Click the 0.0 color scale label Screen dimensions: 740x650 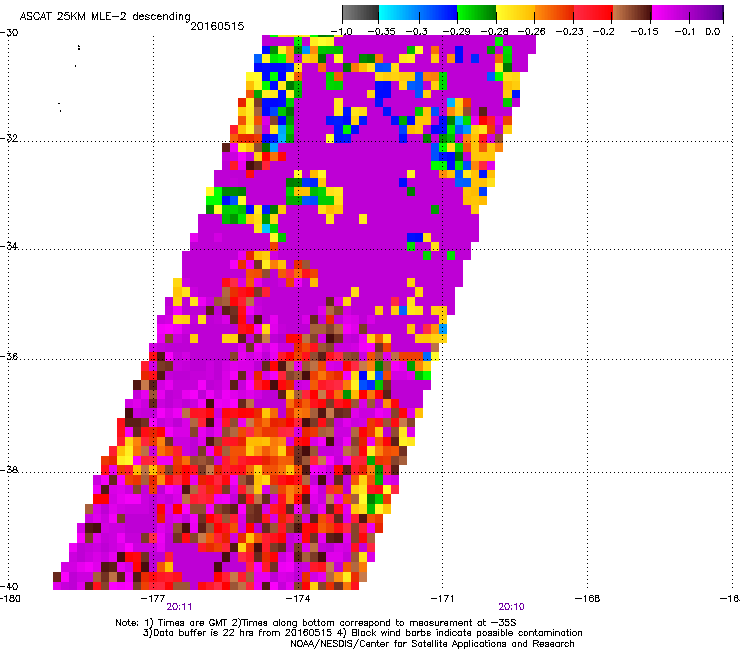pos(713,32)
